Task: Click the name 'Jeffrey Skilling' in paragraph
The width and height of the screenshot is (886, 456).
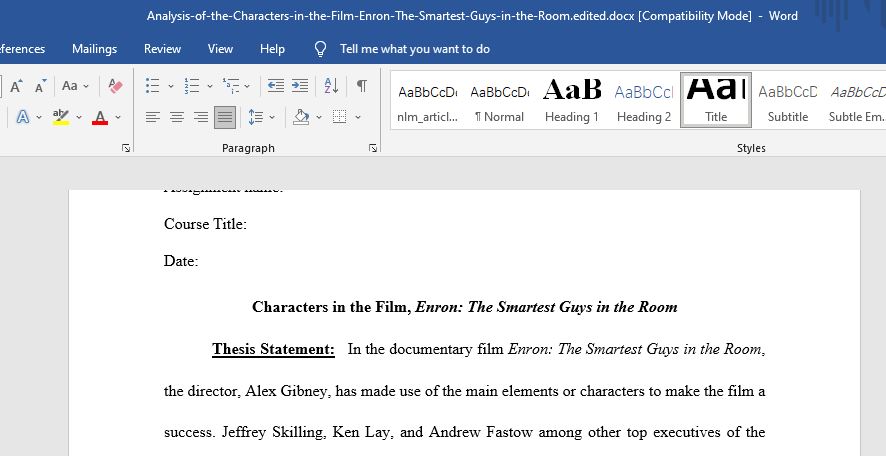Action: coord(272,433)
